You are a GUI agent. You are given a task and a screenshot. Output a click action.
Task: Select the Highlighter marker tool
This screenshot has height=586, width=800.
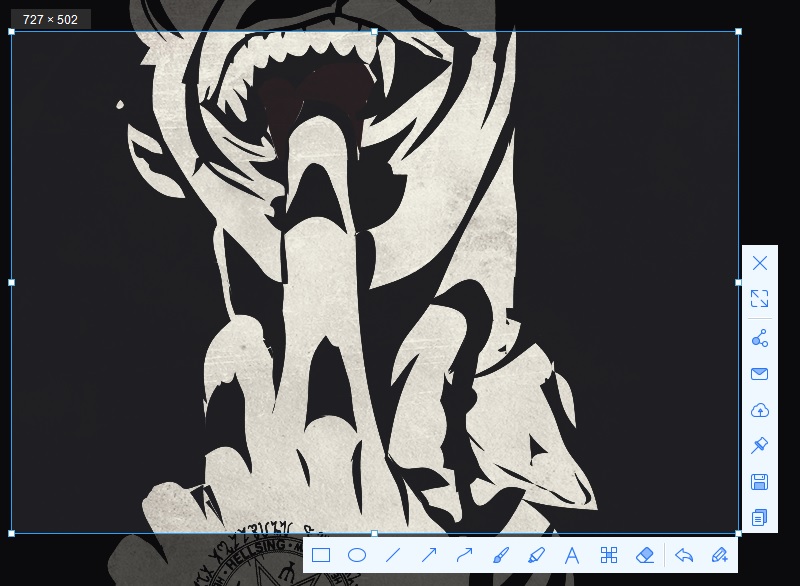point(536,555)
